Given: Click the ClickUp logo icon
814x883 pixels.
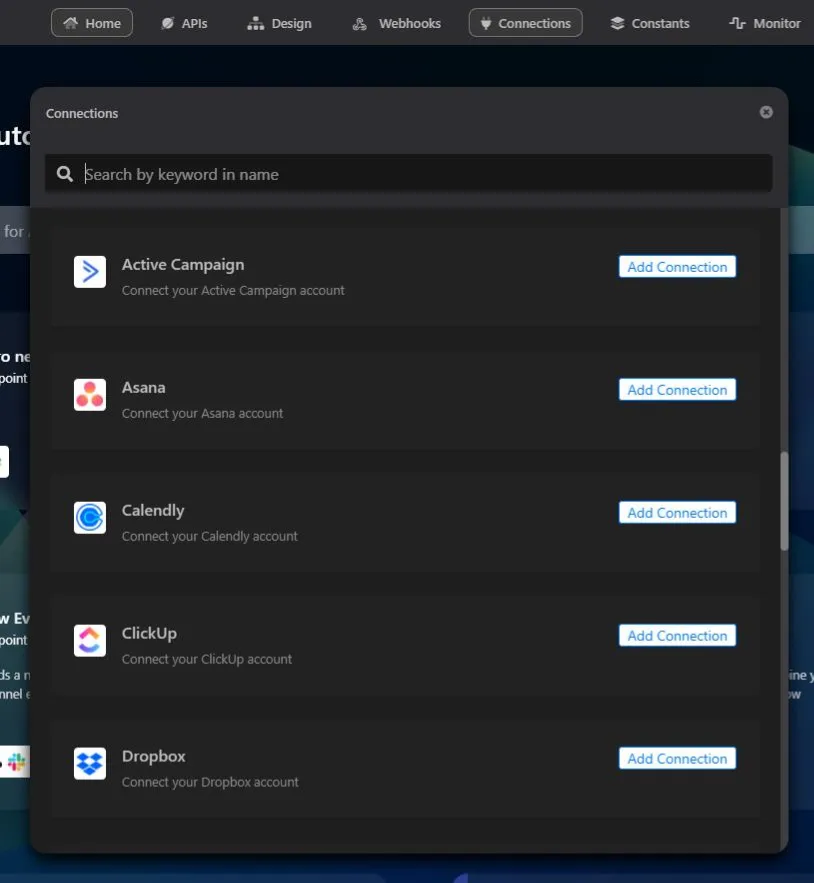Looking at the screenshot, I should (x=90, y=640).
